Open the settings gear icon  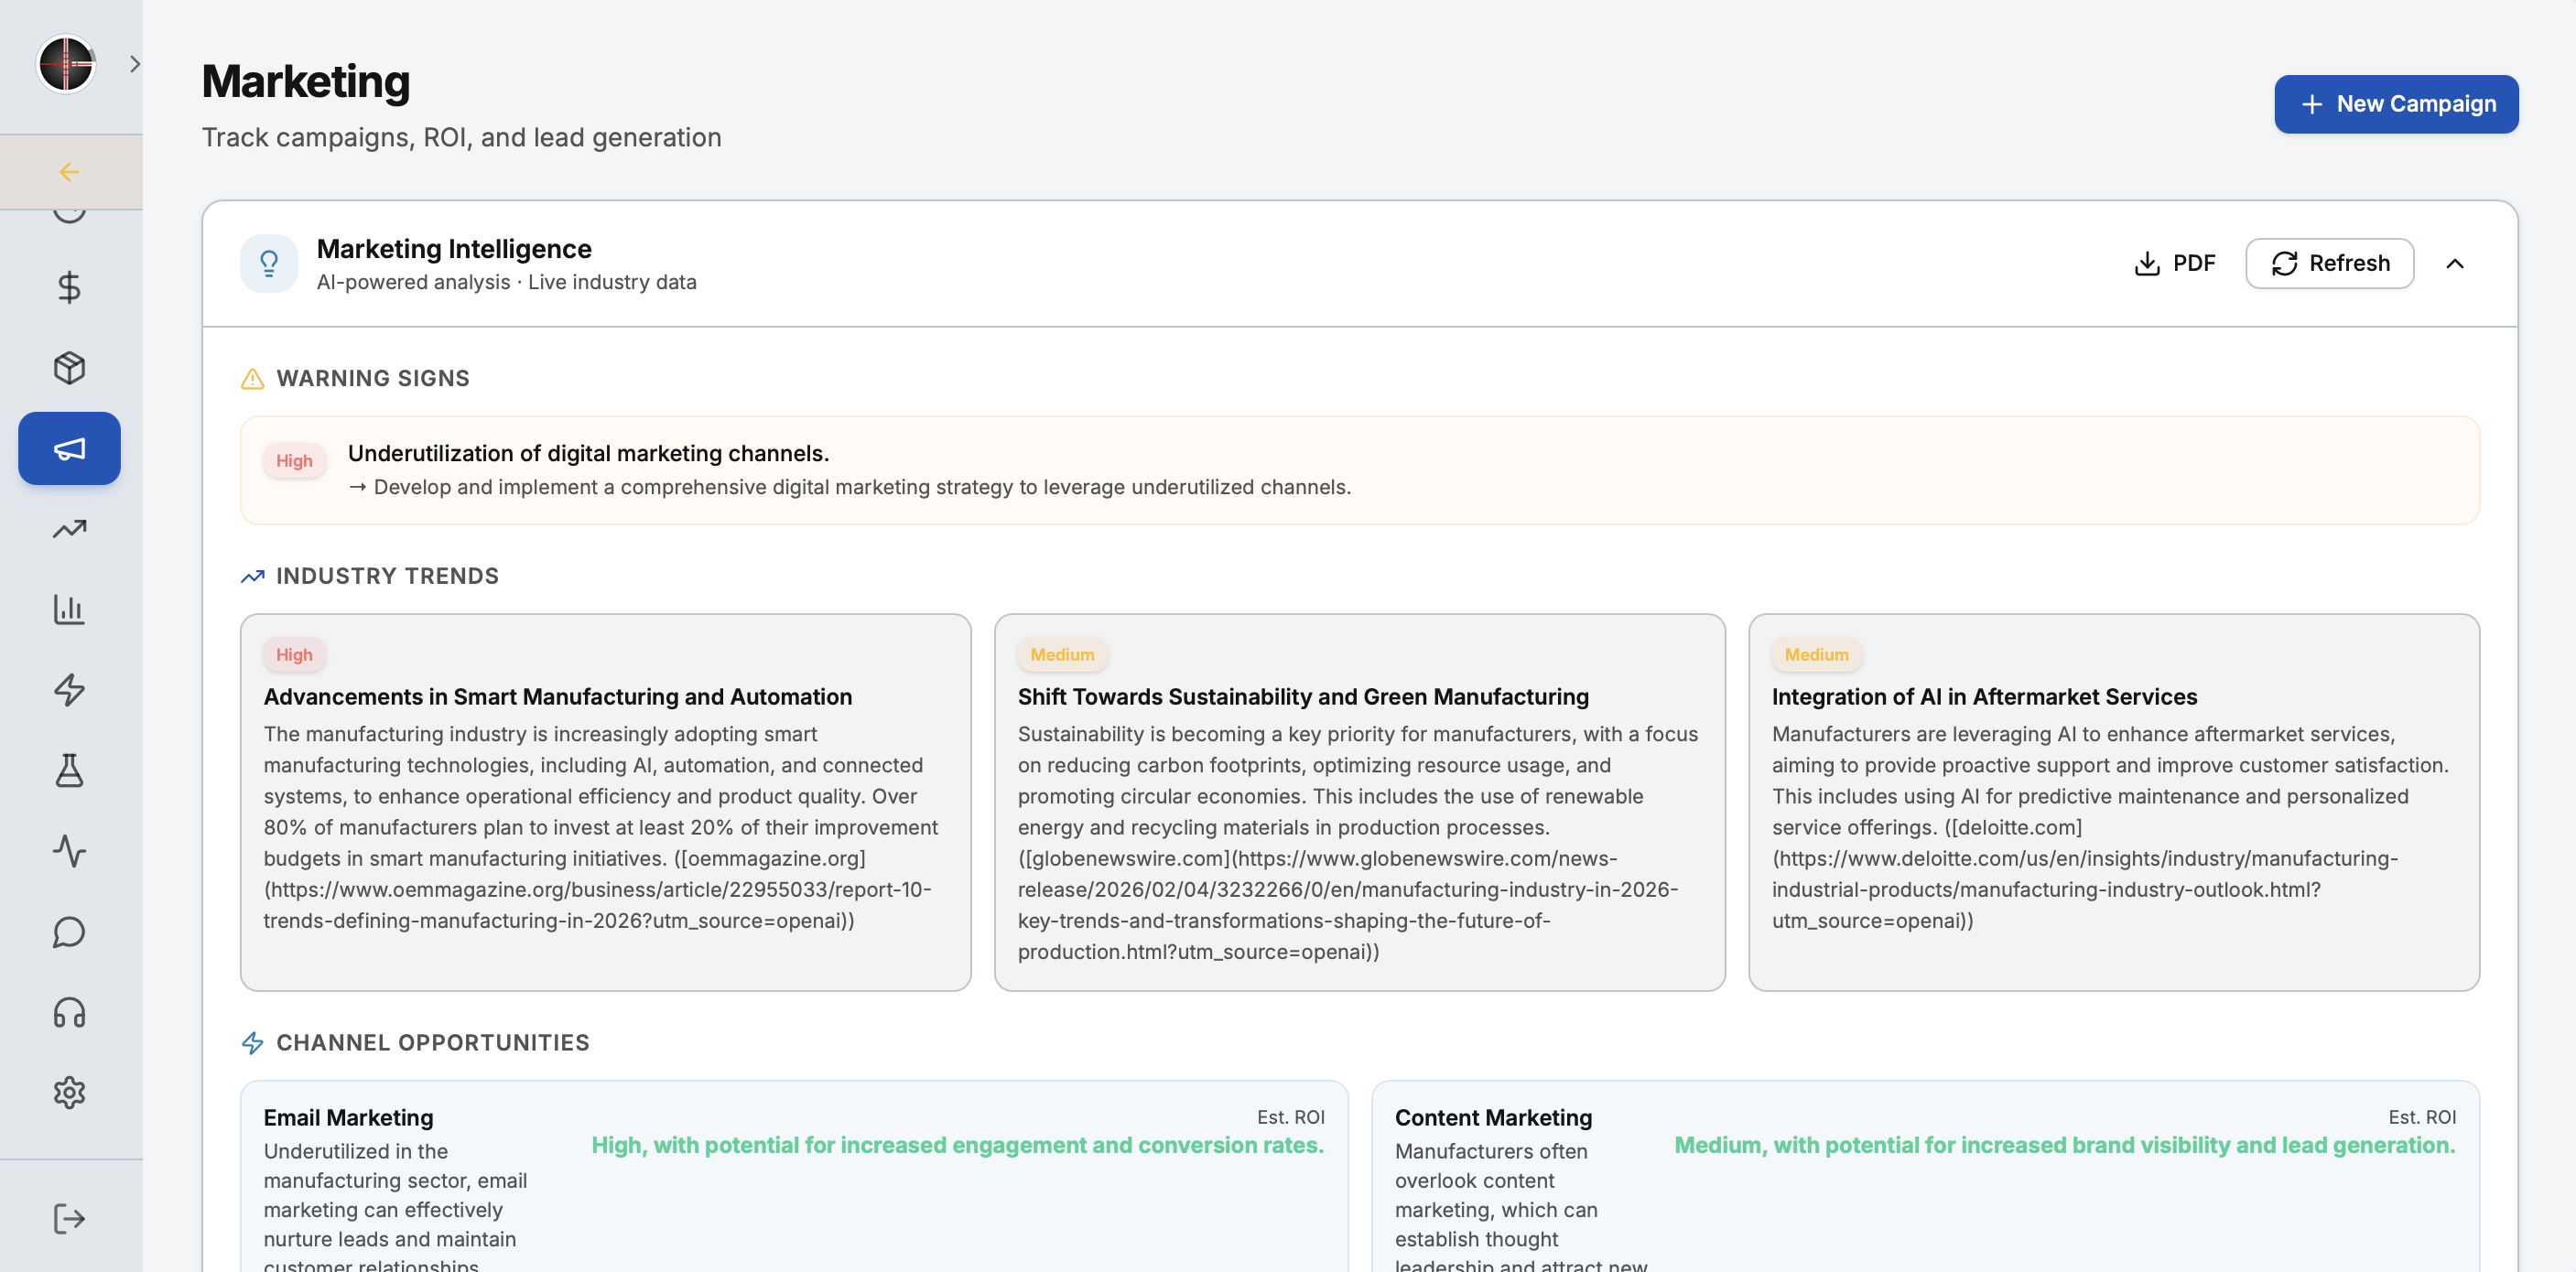pos(69,1093)
